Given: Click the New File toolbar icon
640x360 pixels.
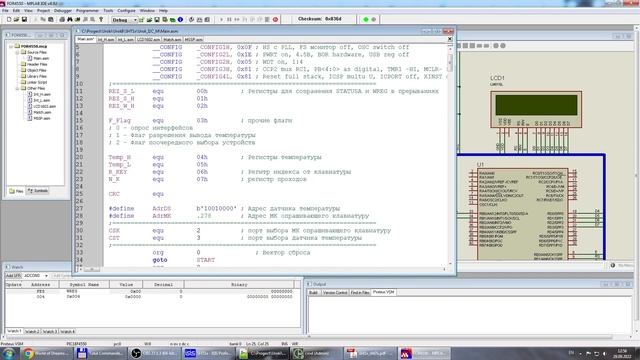Looking at the screenshot, I should [x=9, y=19].
